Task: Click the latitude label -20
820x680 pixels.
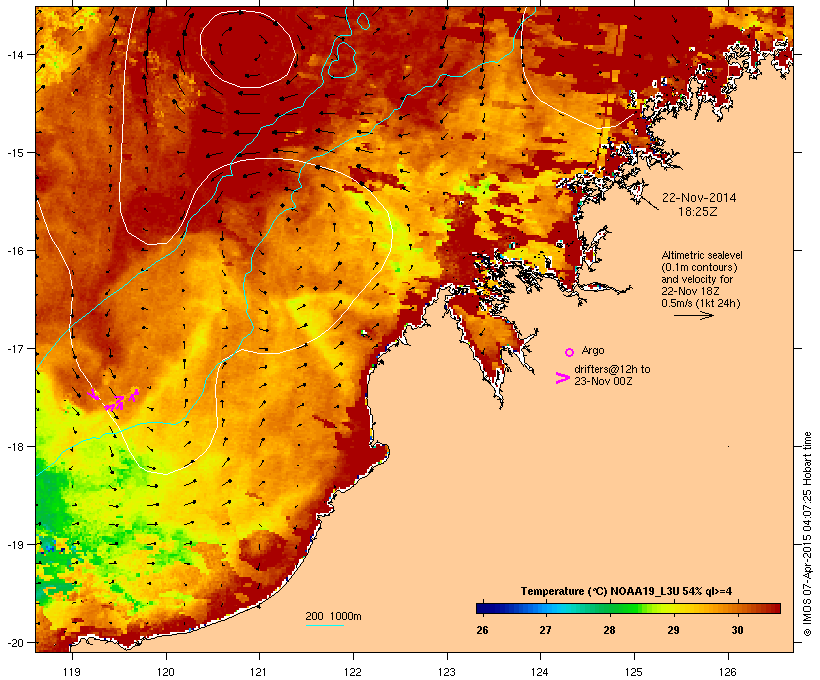Action: click(14, 642)
